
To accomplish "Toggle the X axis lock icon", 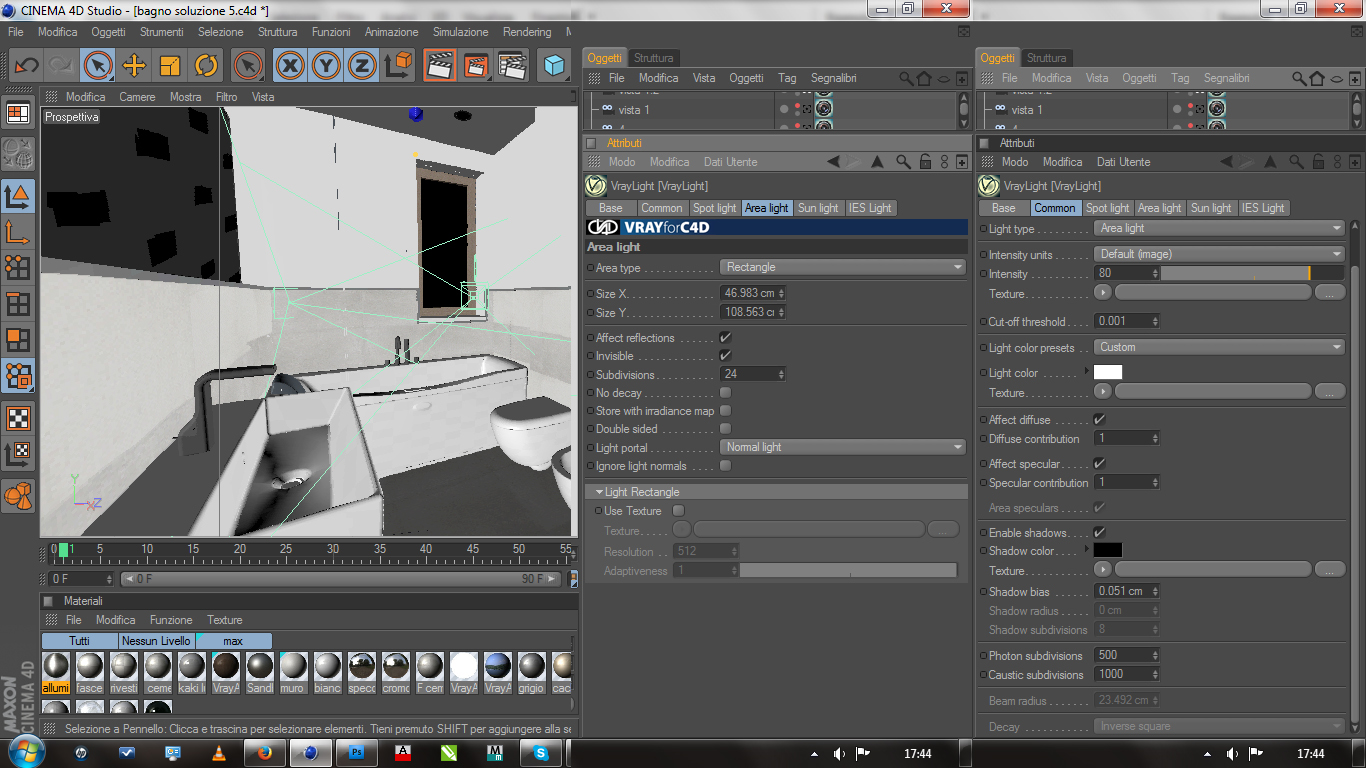I will click(x=290, y=66).
